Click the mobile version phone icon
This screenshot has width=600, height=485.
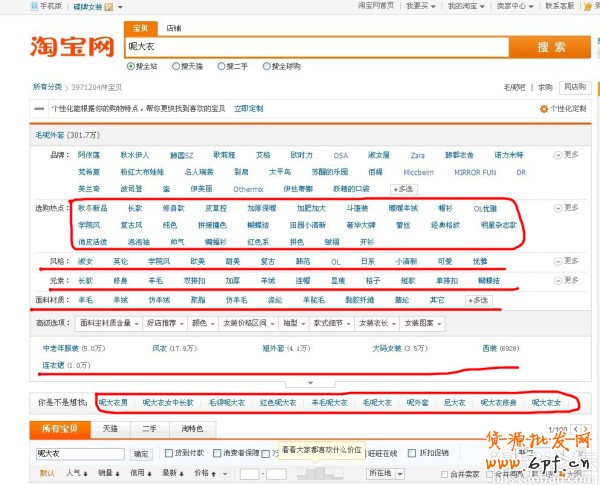click(x=34, y=5)
